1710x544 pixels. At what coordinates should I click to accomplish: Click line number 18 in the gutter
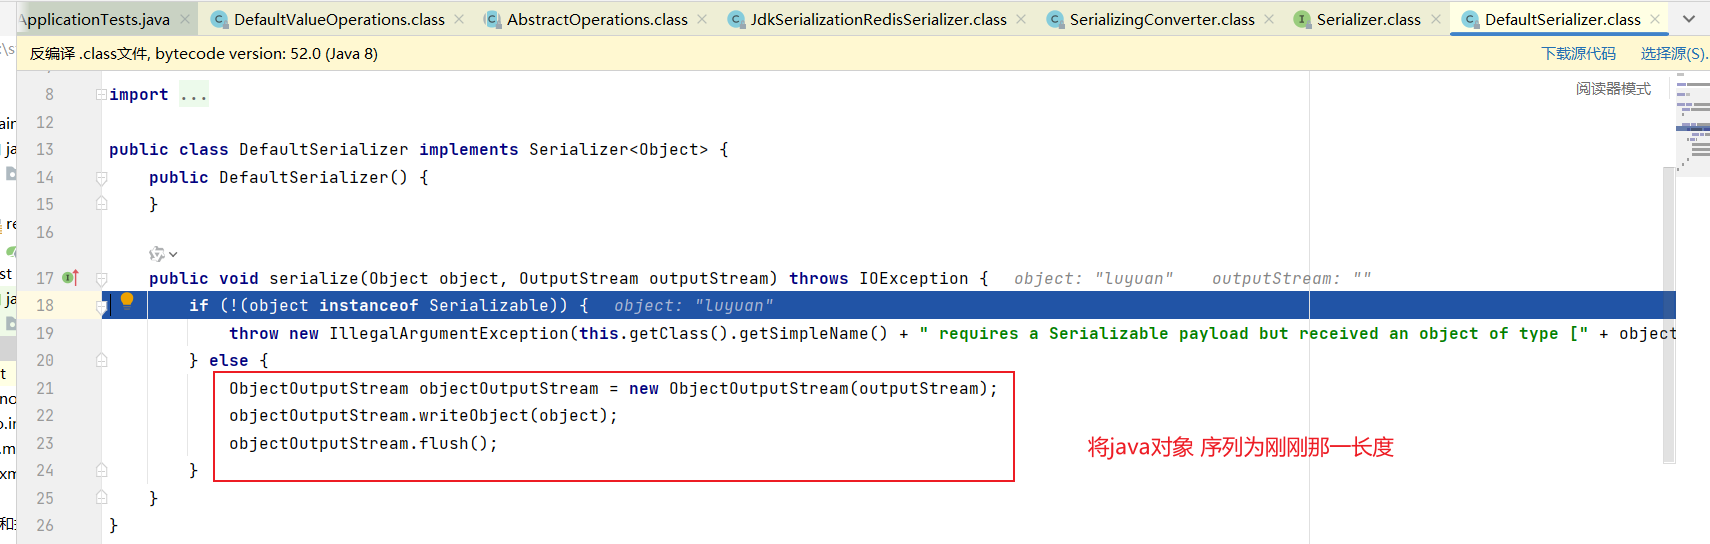[45, 305]
